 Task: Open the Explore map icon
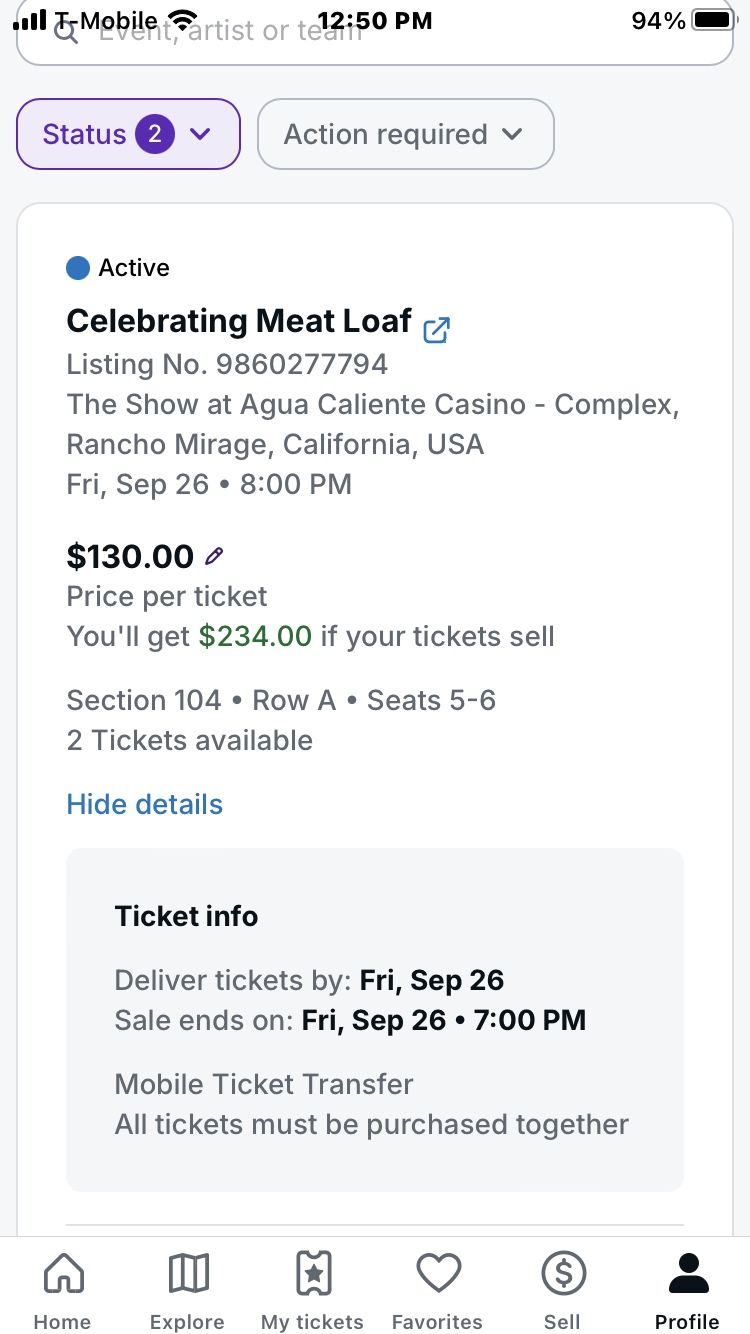(188, 1275)
